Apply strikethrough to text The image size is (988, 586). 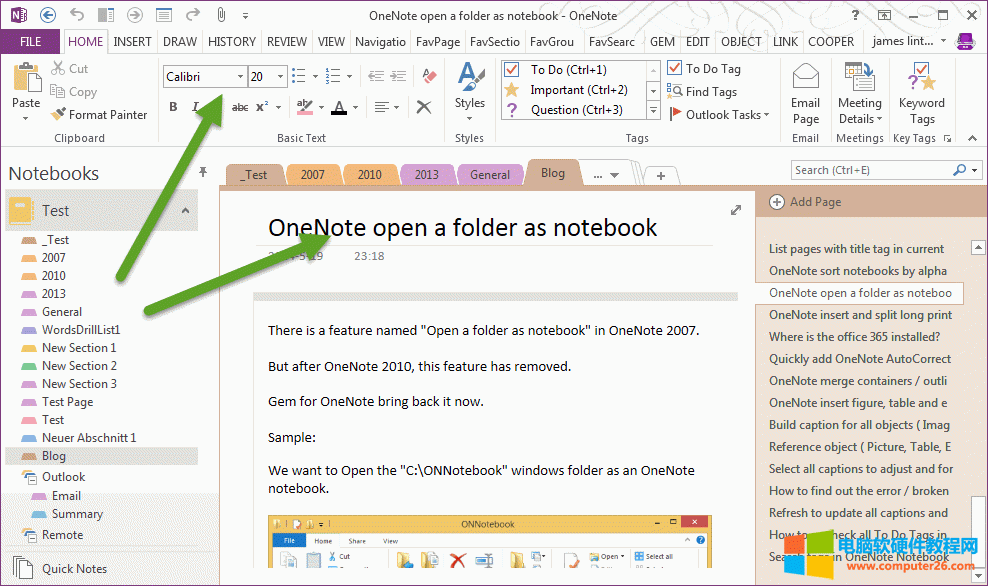coord(241,107)
